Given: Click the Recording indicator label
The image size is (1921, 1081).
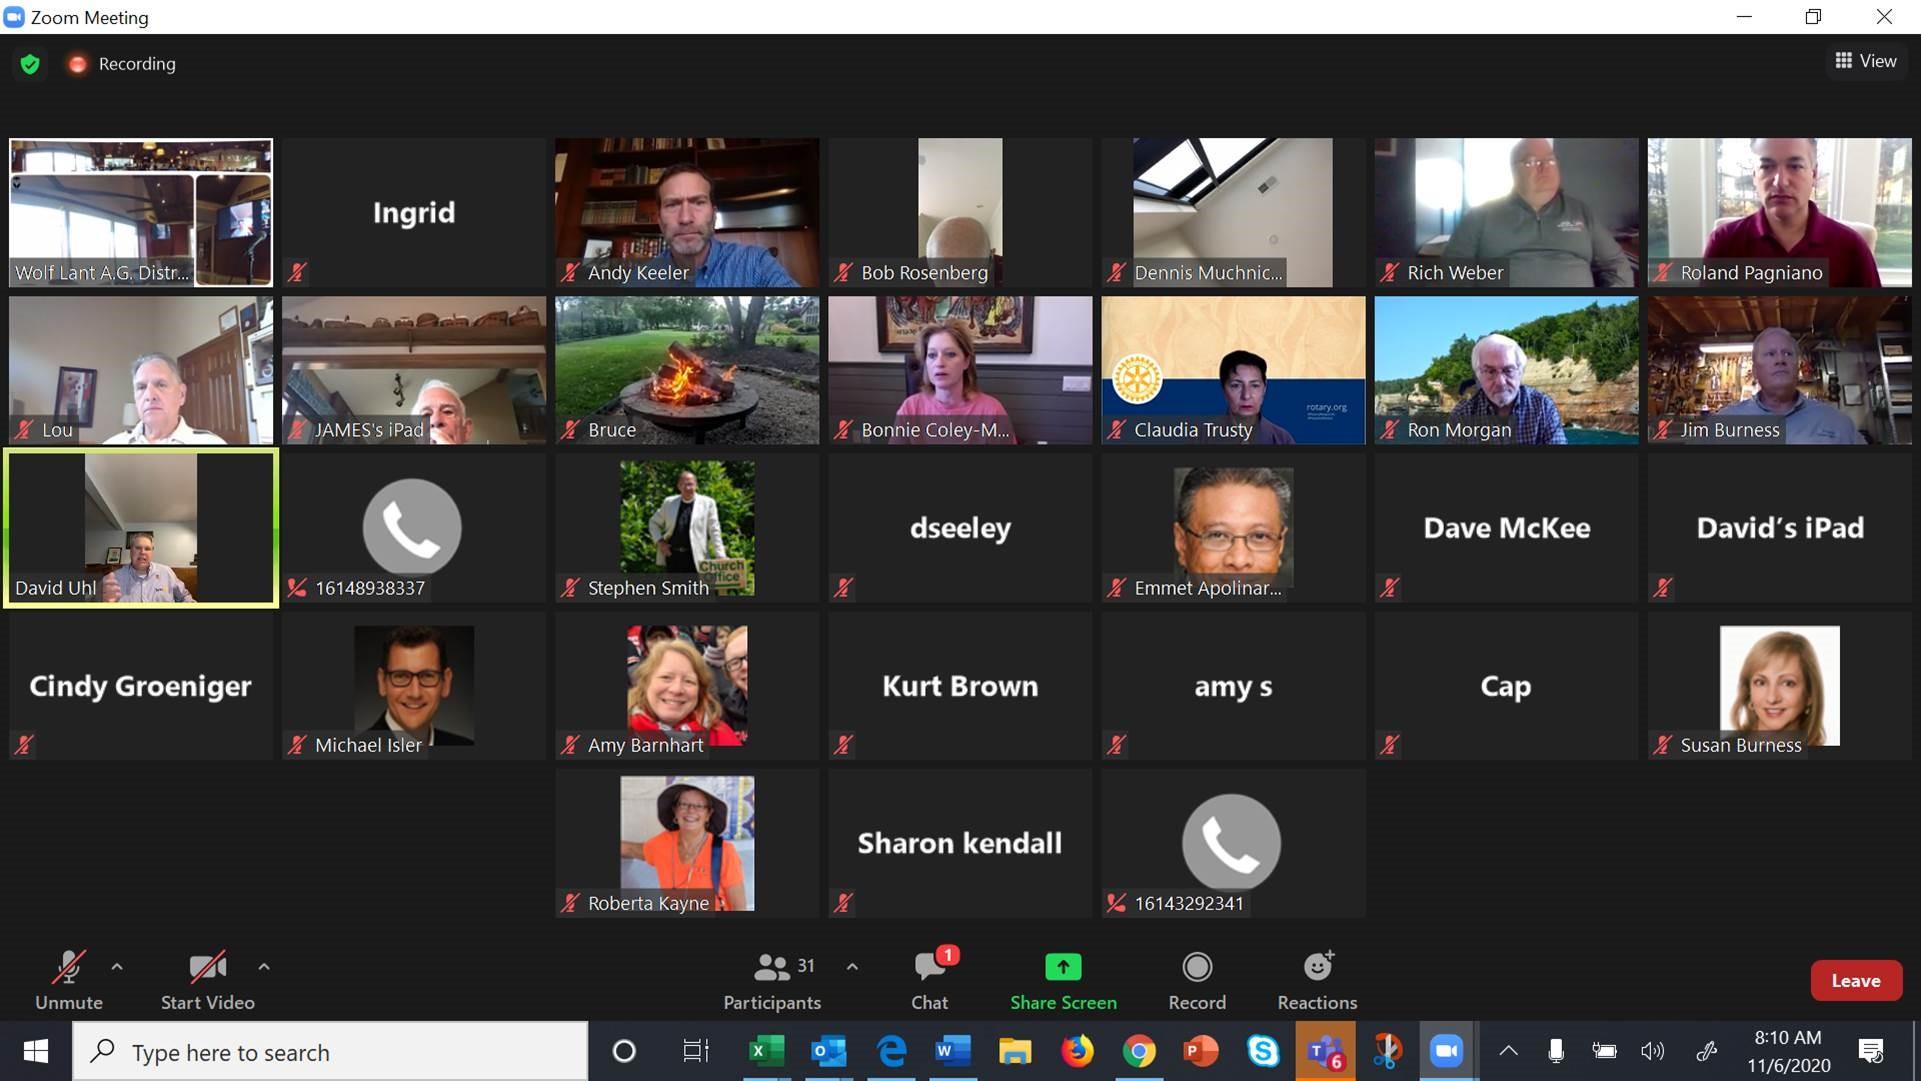Looking at the screenshot, I should tap(136, 64).
